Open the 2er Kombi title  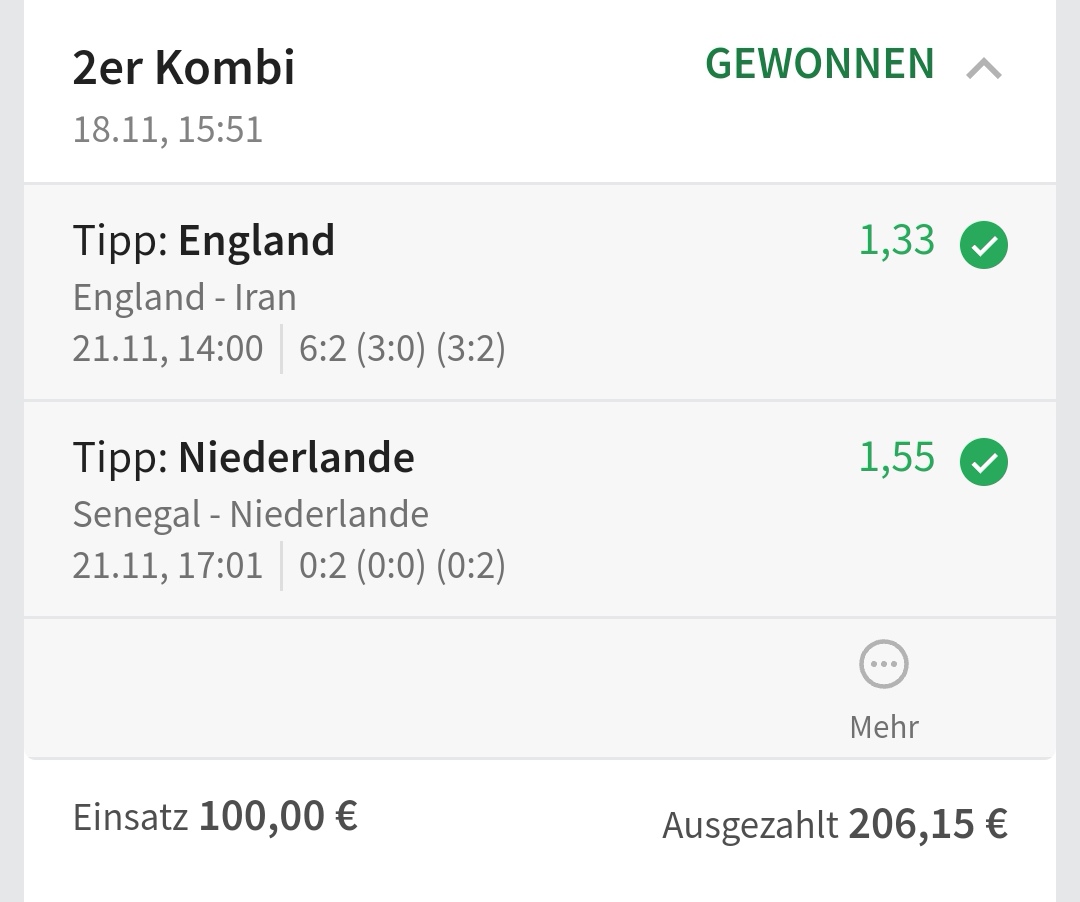184,68
